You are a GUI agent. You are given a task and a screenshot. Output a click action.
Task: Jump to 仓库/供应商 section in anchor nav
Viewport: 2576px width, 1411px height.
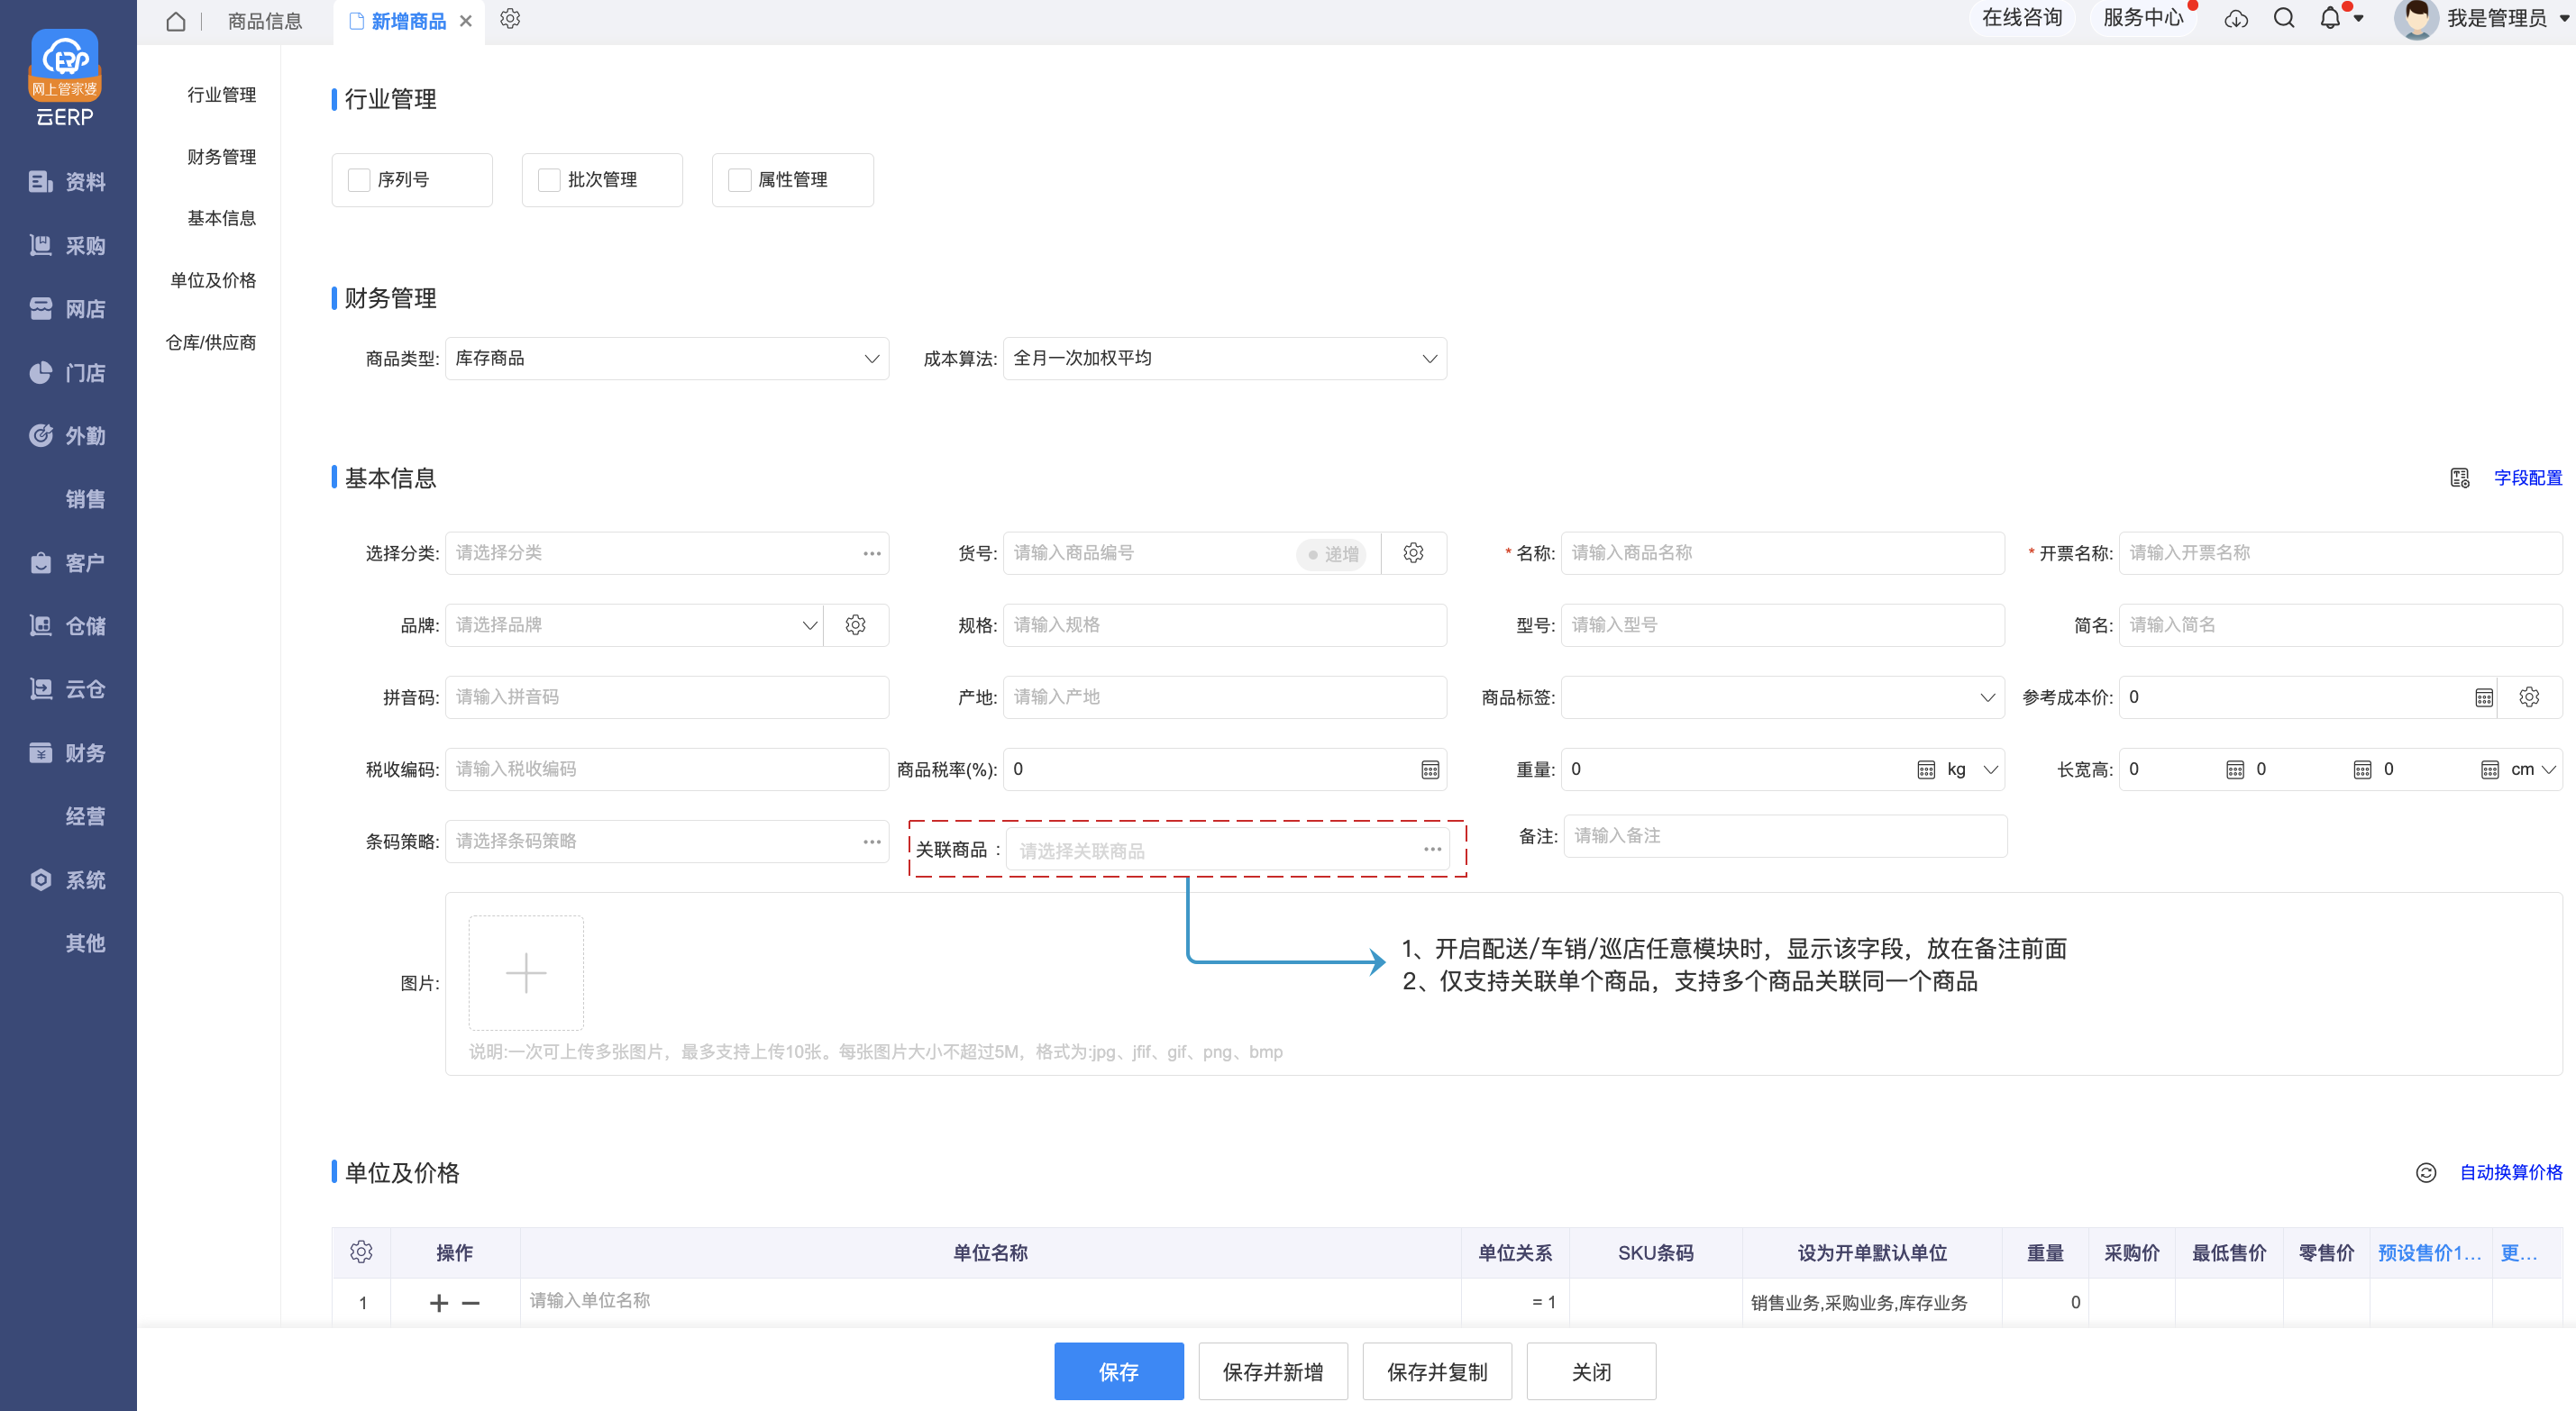pos(211,343)
